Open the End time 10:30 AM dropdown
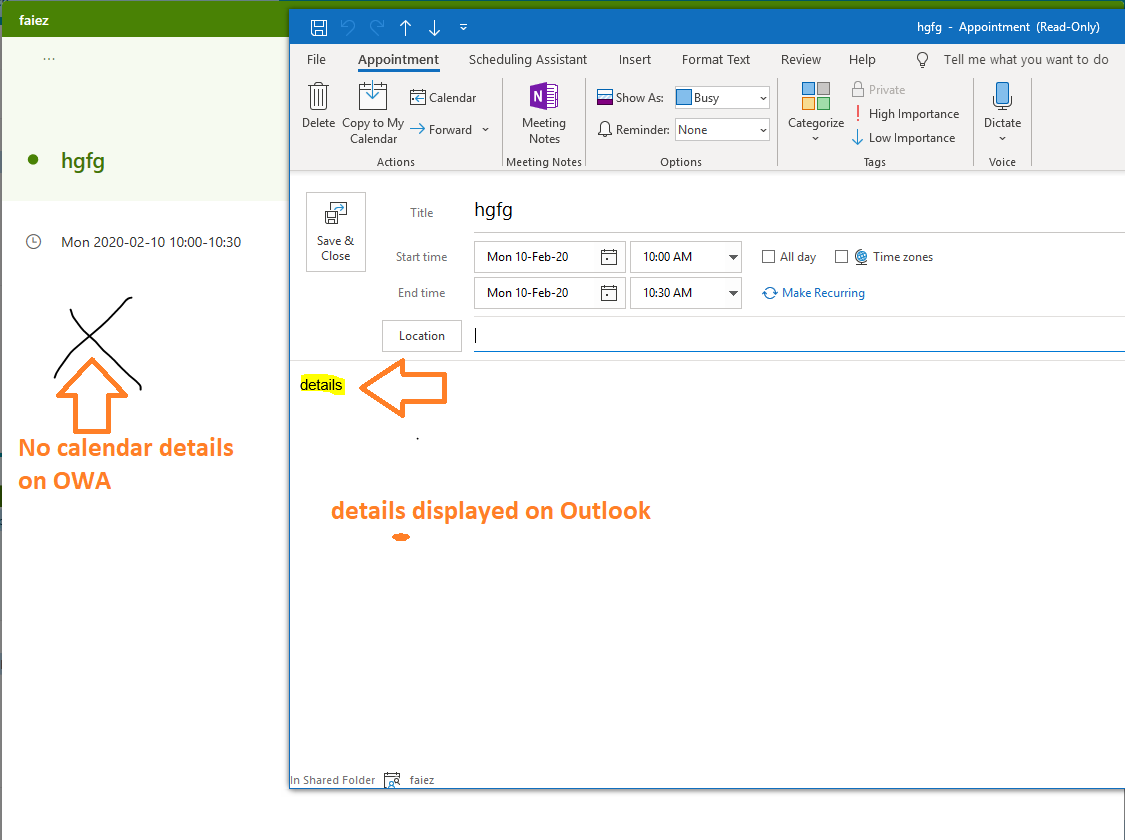Screen dimensions: 1125x840 pyautogui.click(x=732, y=292)
